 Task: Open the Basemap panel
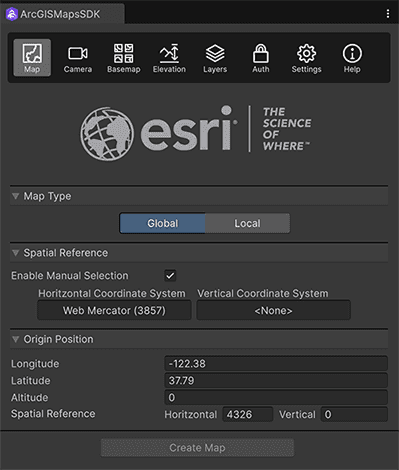coord(124,58)
